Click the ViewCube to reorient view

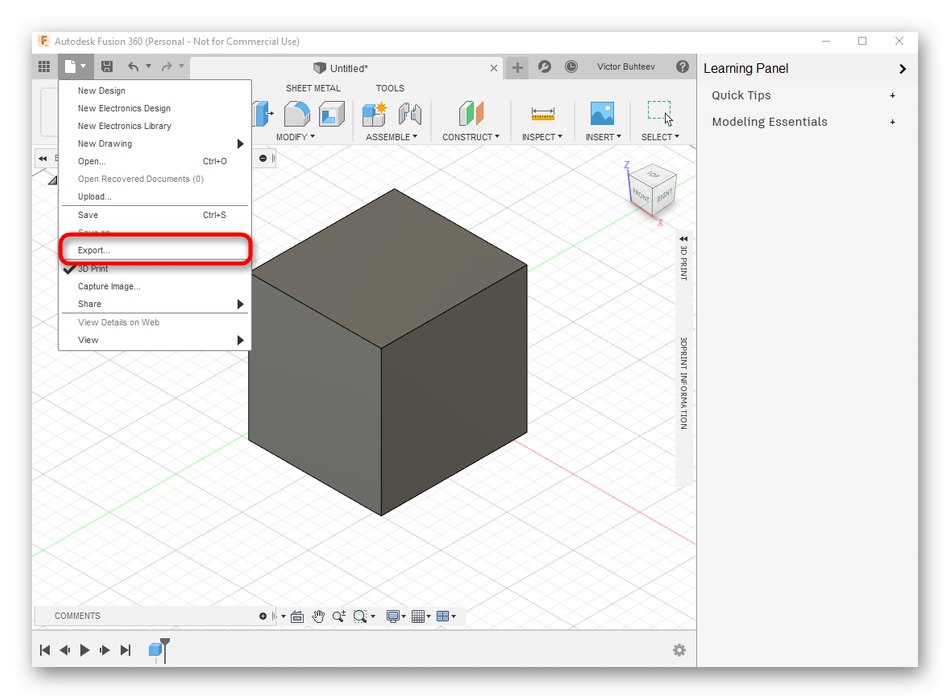[x=651, y=188]
